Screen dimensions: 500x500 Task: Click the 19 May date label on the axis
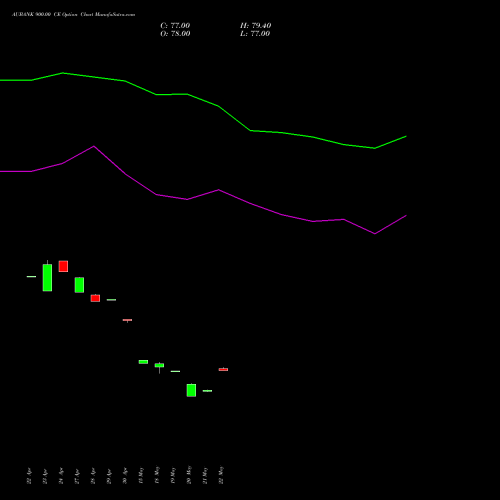point(173,475)
